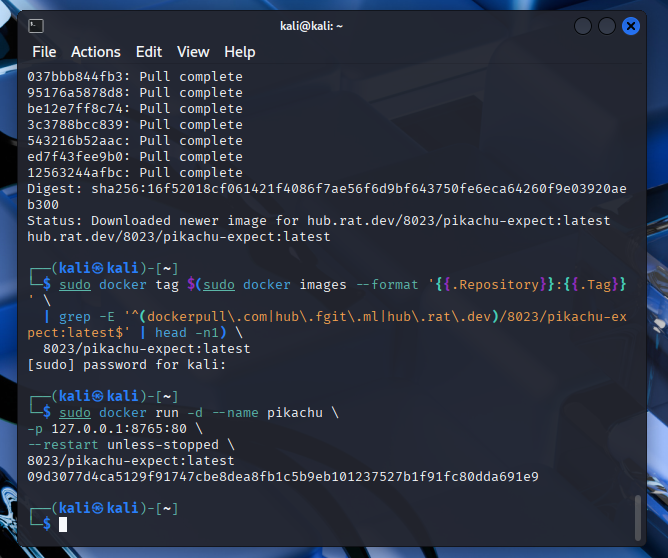668x558 pixels.
Task: Maximize the terminal window
Action: [x=606, y=27]
